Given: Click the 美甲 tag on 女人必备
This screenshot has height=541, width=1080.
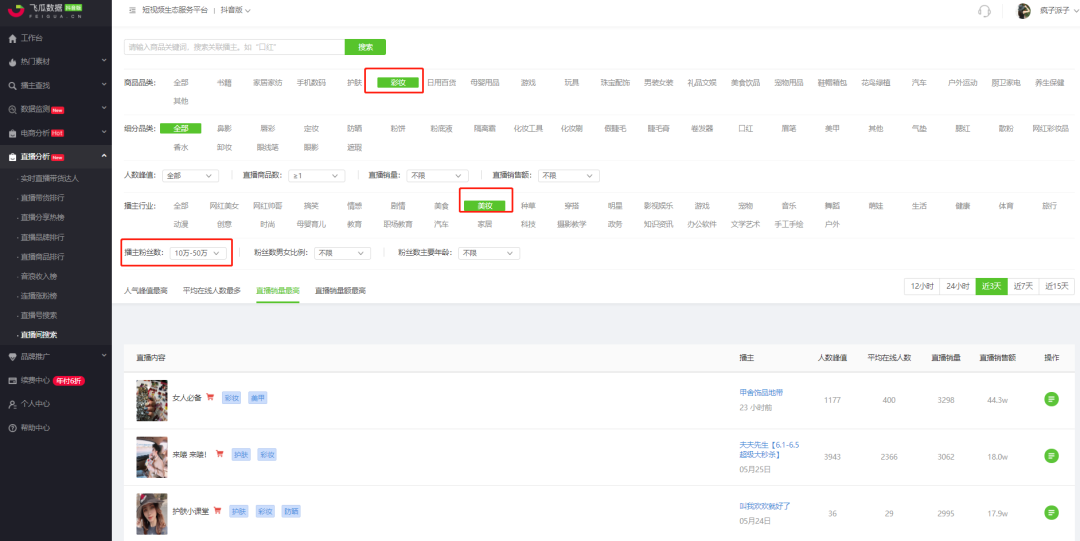Looking at the screenshot, I should [258, 398].
